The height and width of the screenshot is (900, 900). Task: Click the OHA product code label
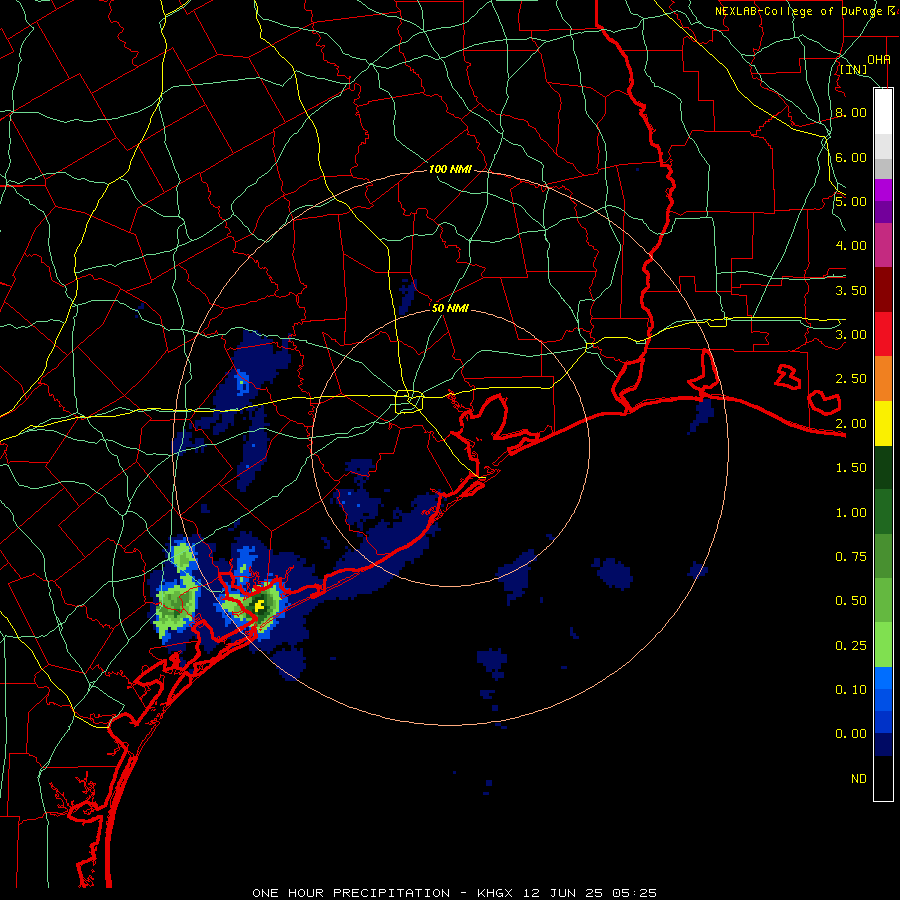pyautogui.click(x=879, y=59)
